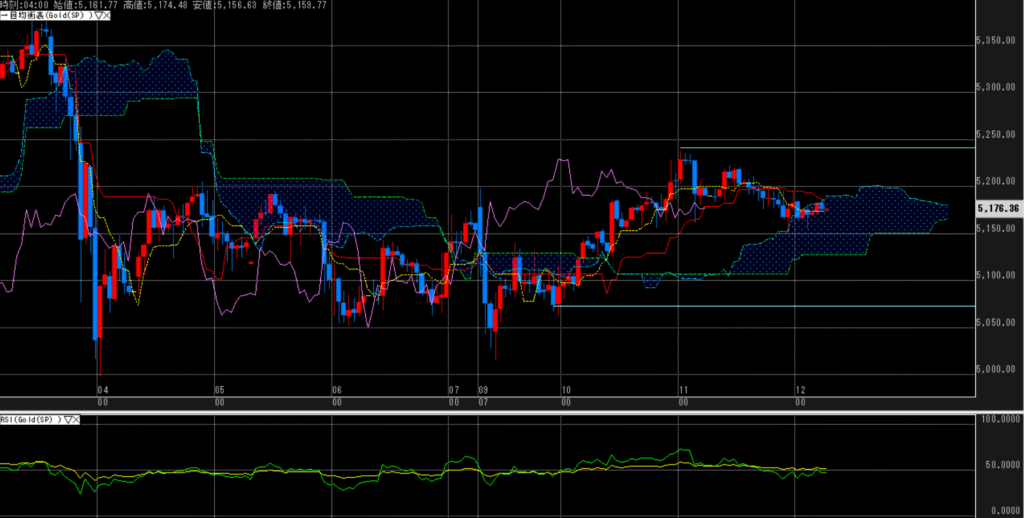This screenshot has height=518, width=1024.
Task: Click the 5,000.00 price axis label
Action: click(x=996, y=370)
